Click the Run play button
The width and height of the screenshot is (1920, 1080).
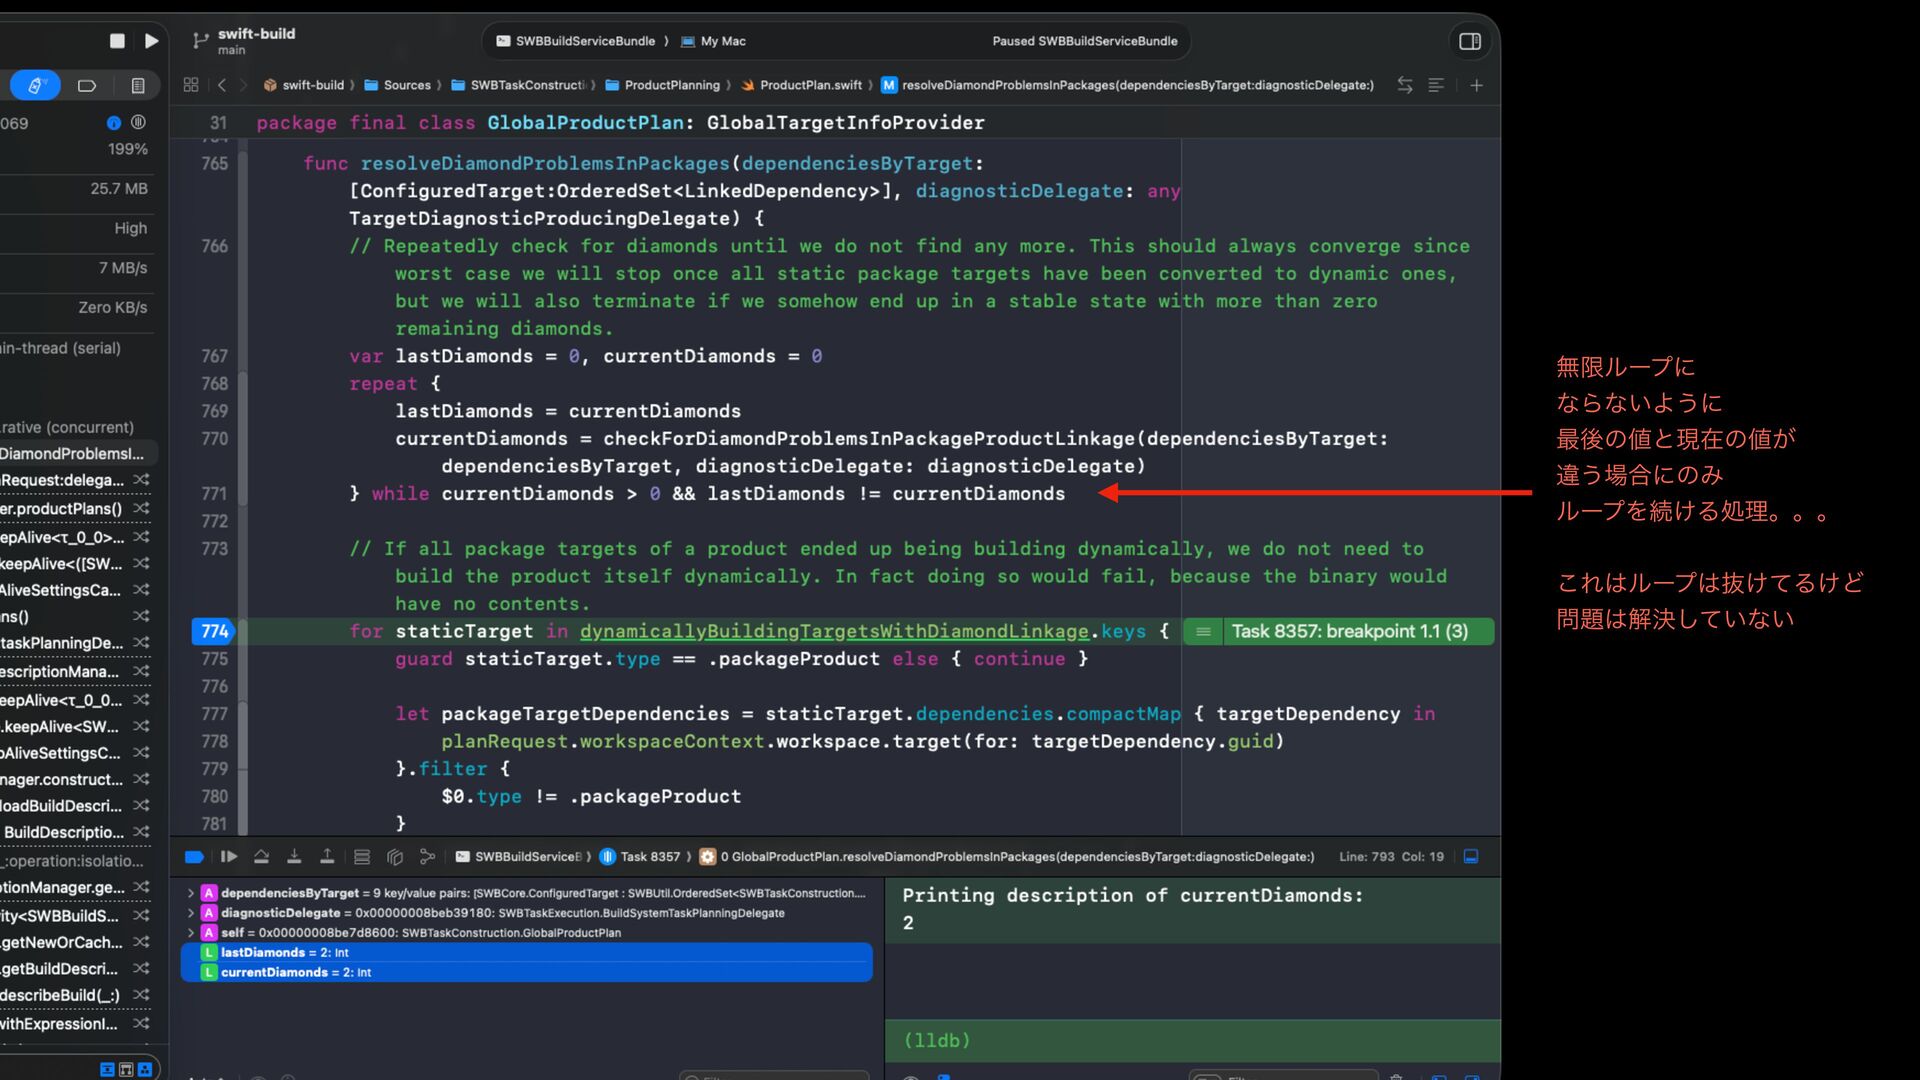click(x=151, y=41)
